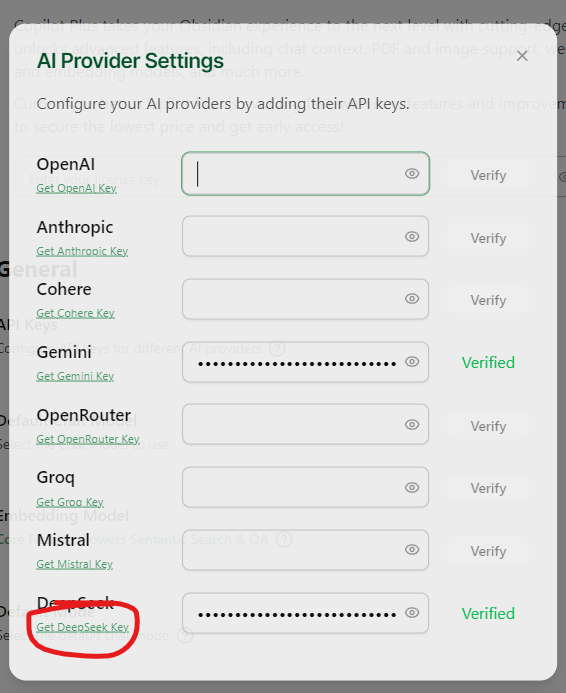
Task: Verify the OpenAI API key
Action: point(488,175)
